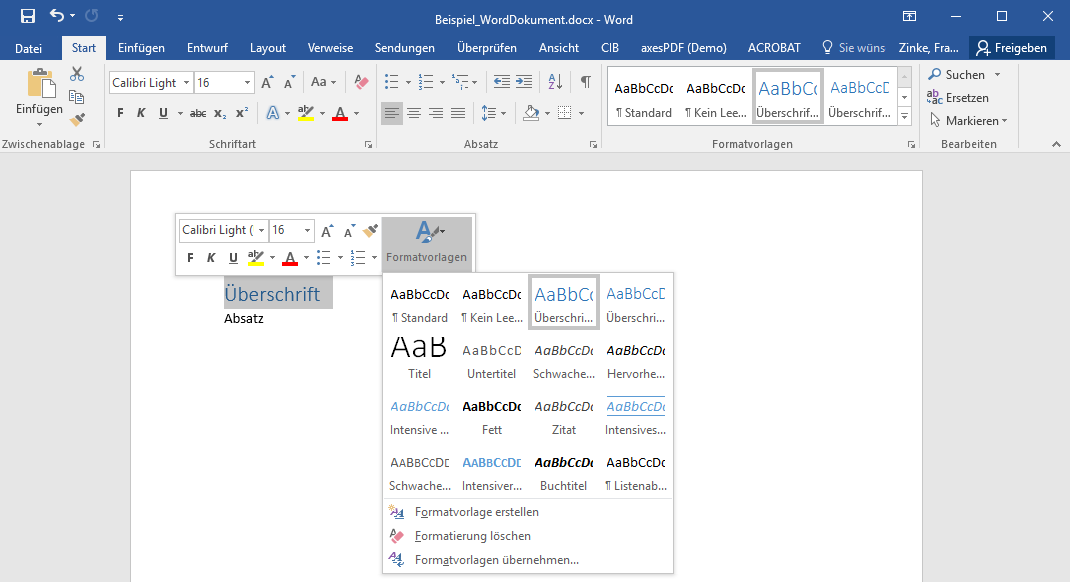The width and height of the screenshot is (1070, 582).
Task: Click the Save icon in title bar
Action: coord(28,17)
